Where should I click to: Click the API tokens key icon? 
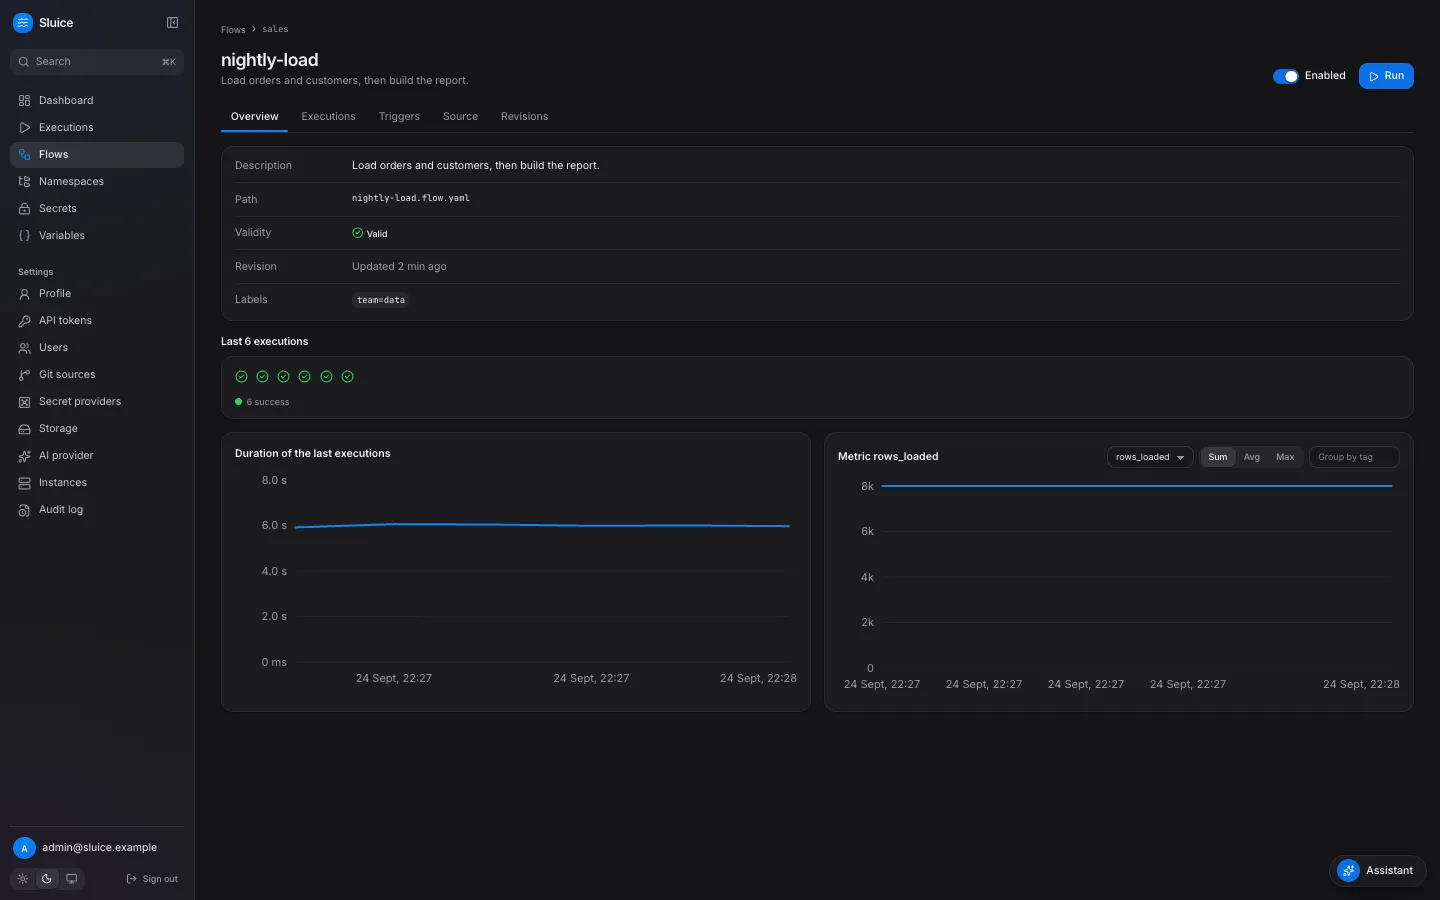[24, 321]
